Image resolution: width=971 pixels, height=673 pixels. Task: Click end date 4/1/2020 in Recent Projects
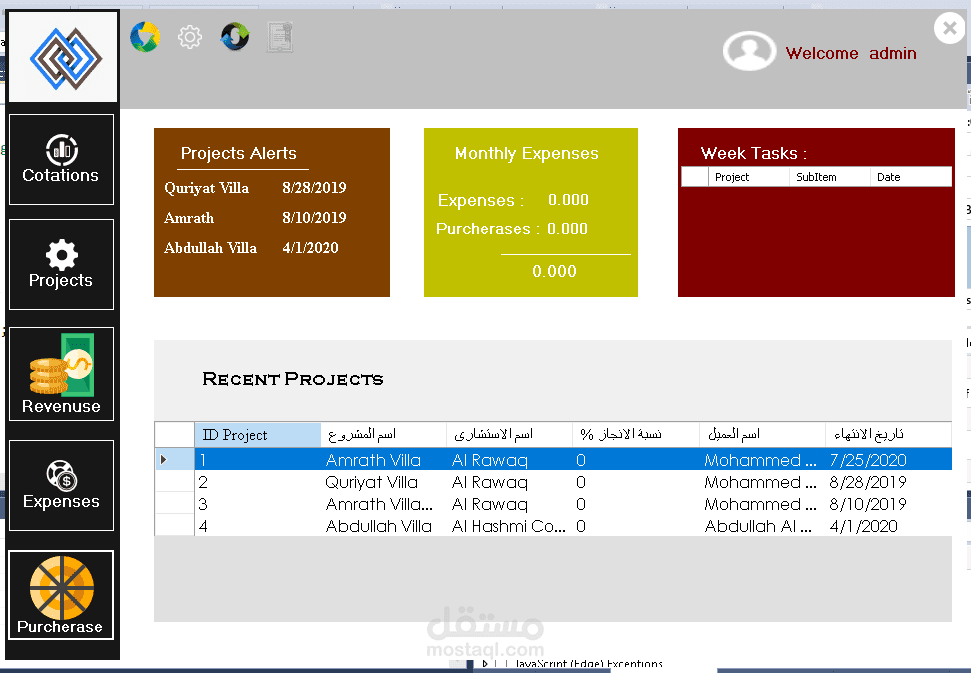click(888, 526)
